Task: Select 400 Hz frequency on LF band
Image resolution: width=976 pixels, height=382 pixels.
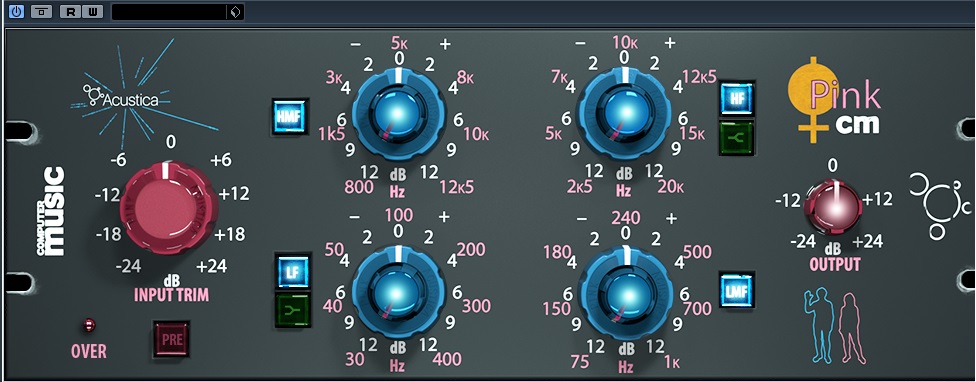Action: (448, 359)
